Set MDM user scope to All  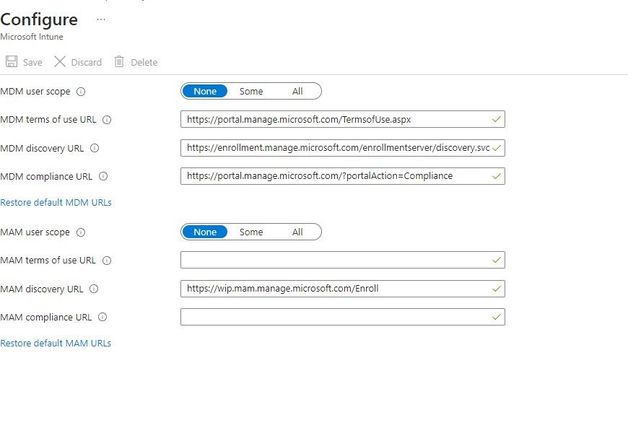point(297,91)
